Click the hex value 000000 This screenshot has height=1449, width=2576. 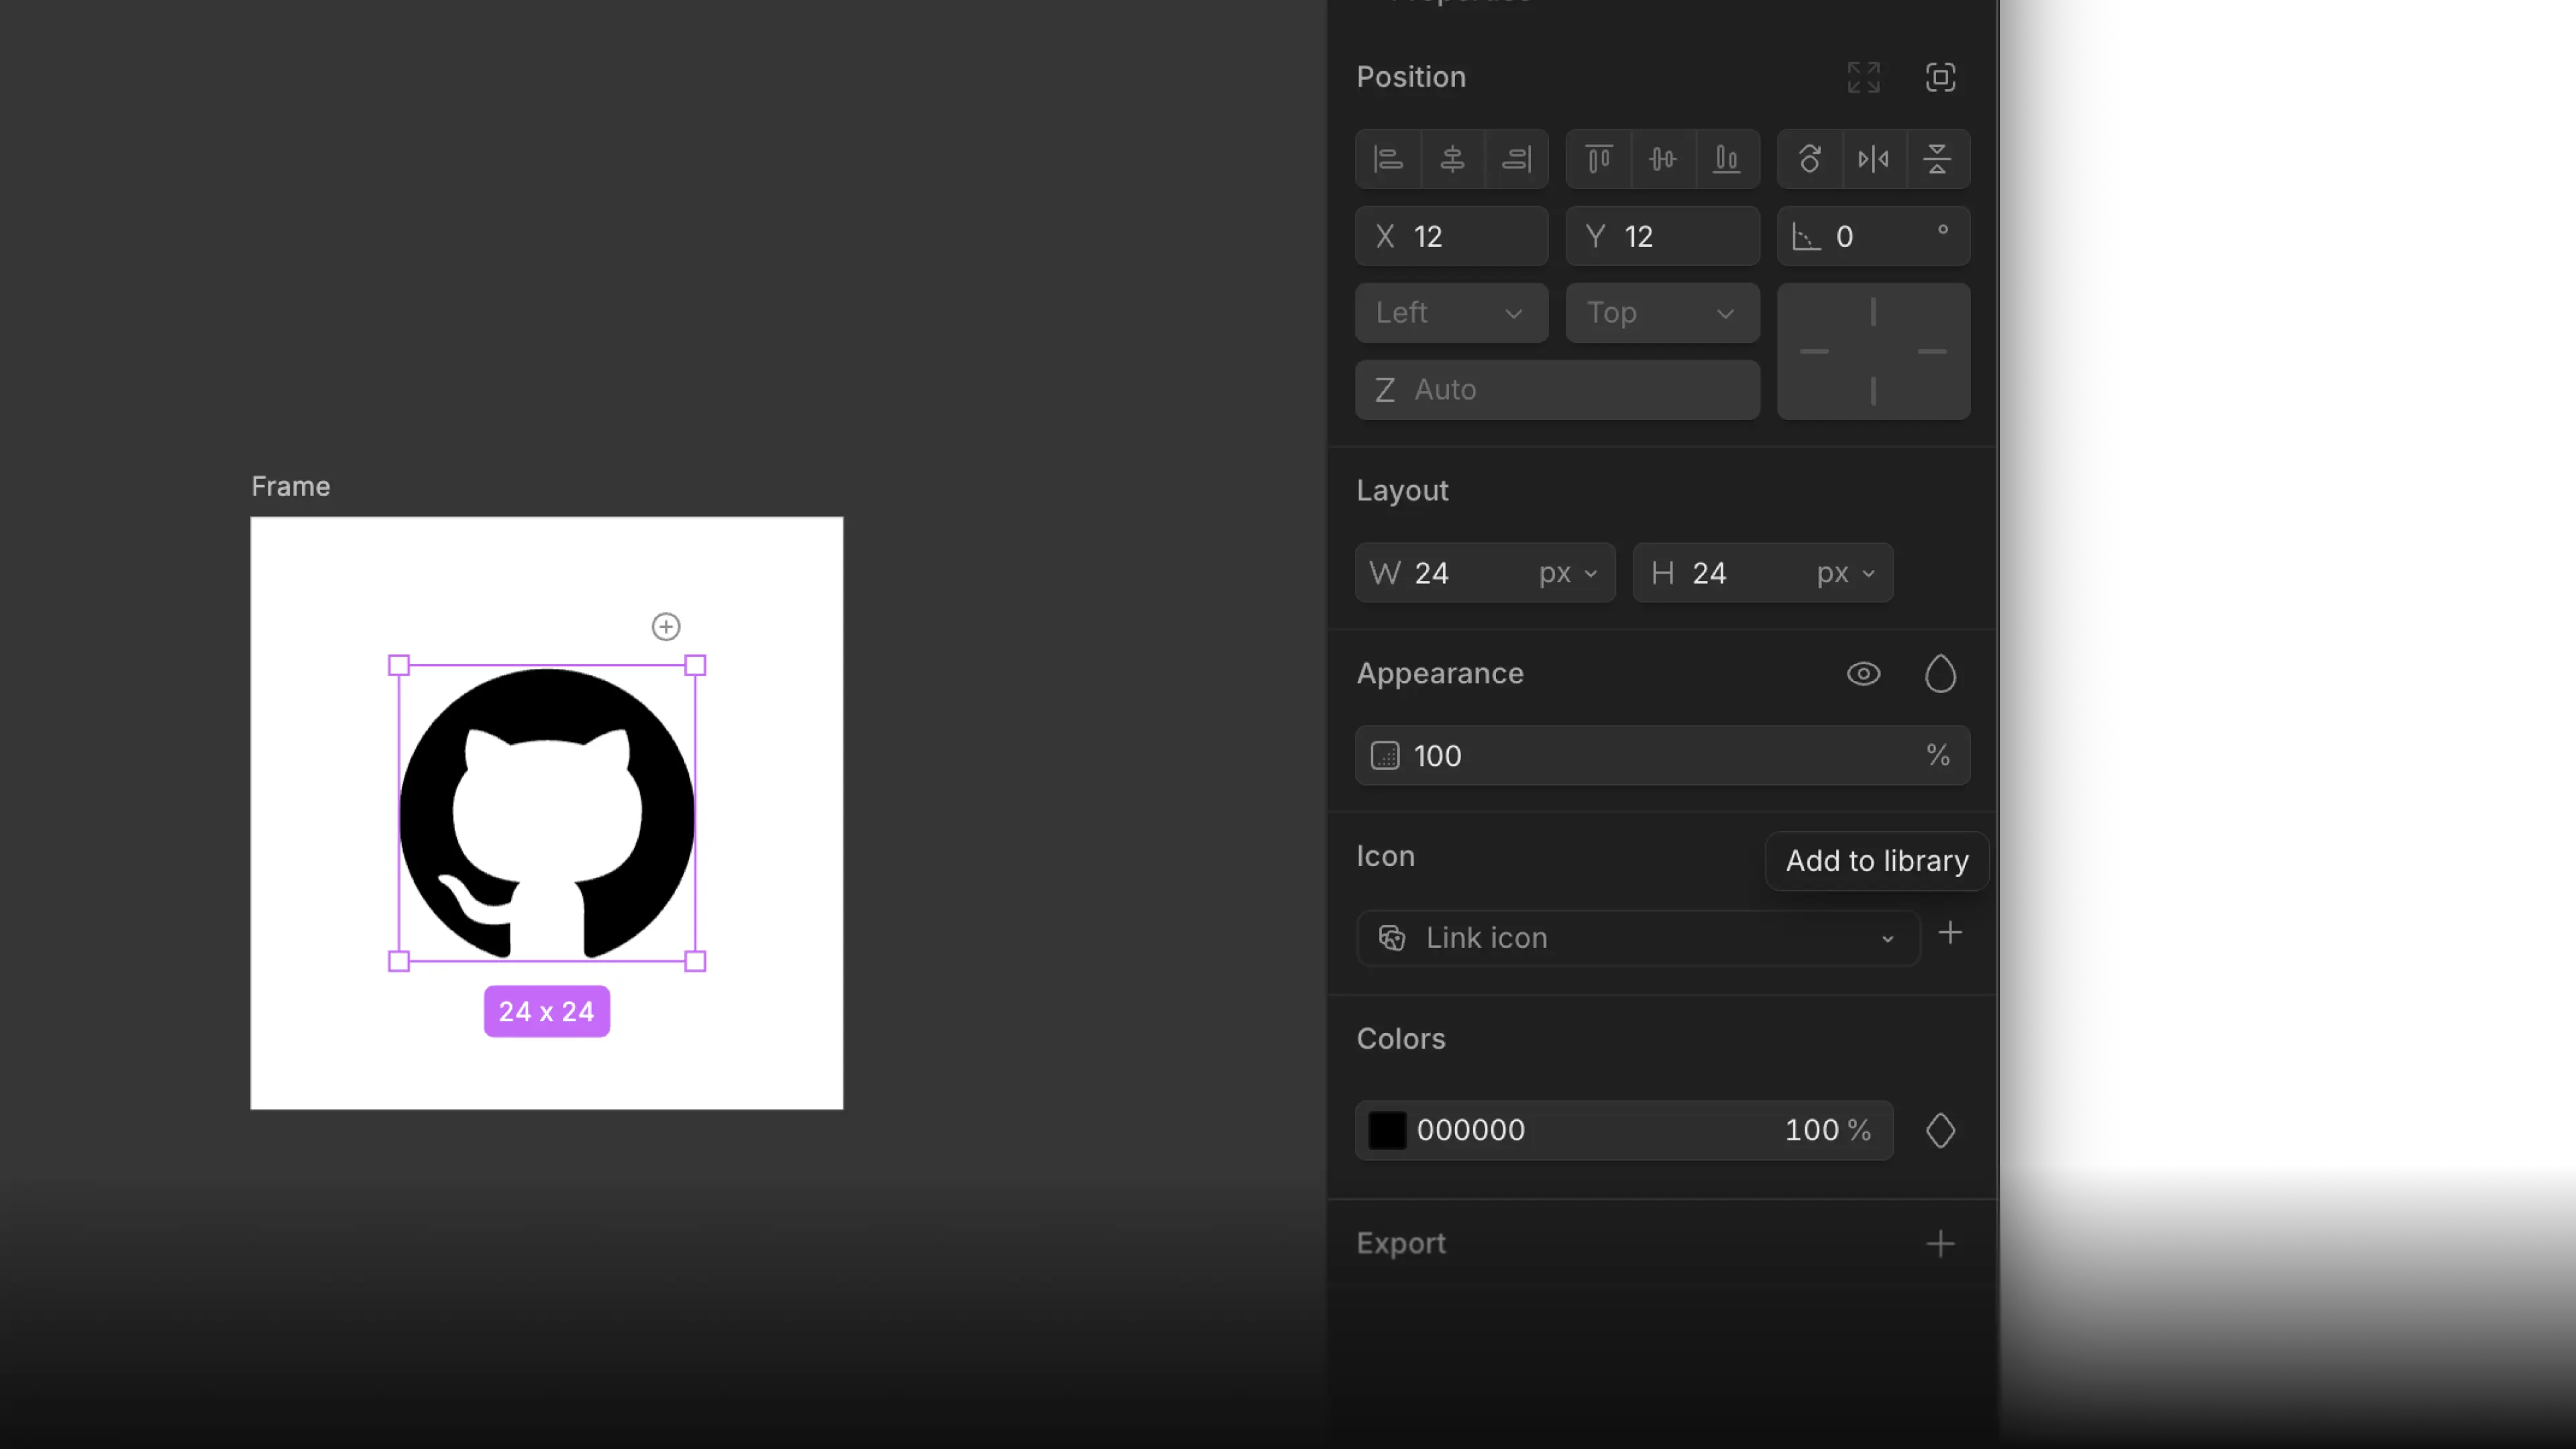(1471, 1130)
